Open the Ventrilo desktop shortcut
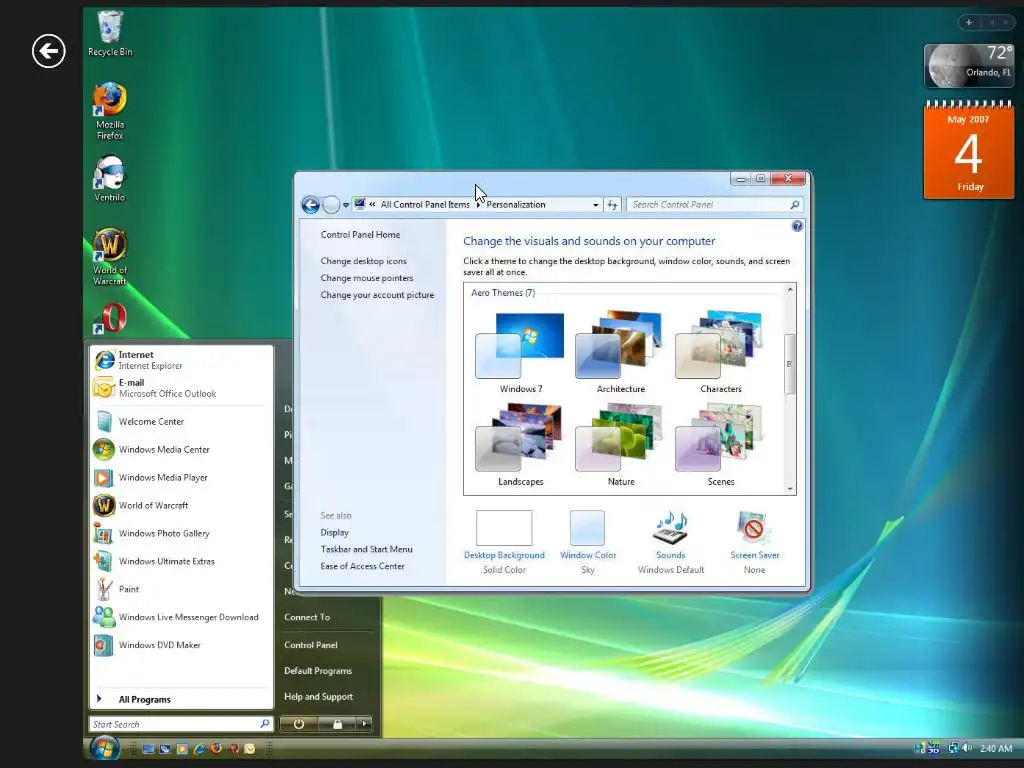1024x768 pixels. point(109,178)
